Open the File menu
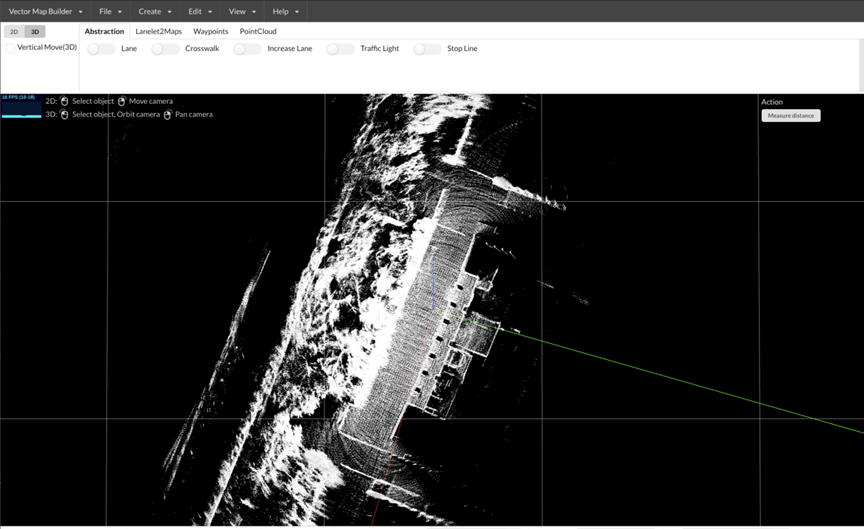The image size is (864, 529). [x=110, y=11]
